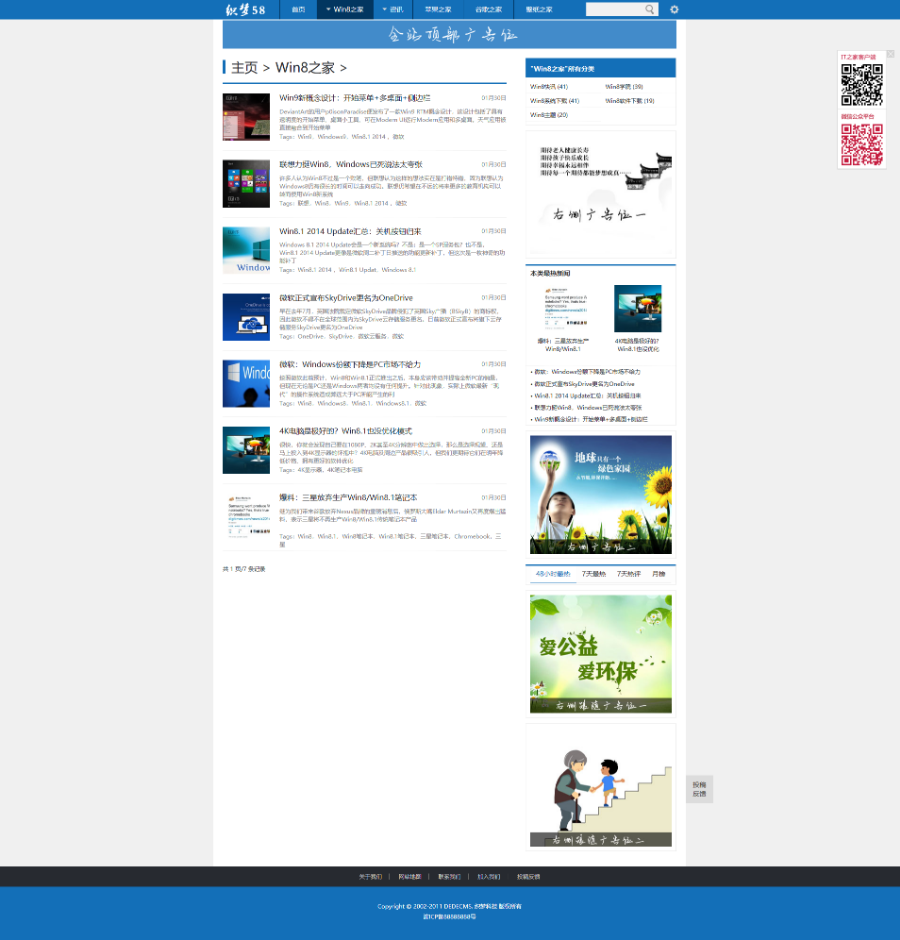Click the red WeChat public QR code
This screenshot has width=900, height=940.
[862, 144]
